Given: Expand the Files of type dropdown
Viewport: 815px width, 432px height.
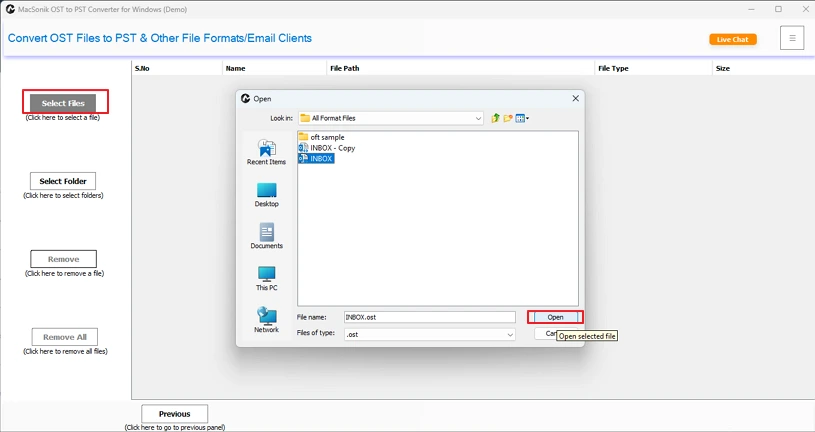Looking at the screenshot, I should (509, 335).
